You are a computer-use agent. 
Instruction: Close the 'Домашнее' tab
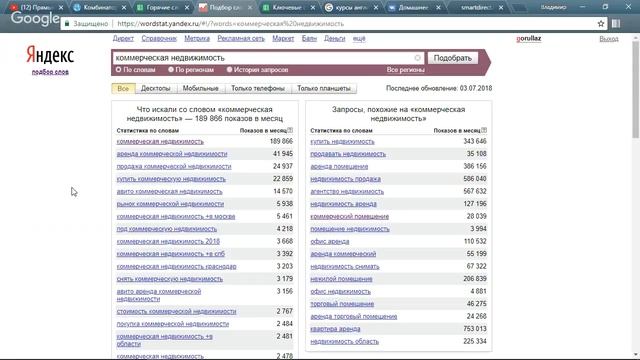point(438,7)
